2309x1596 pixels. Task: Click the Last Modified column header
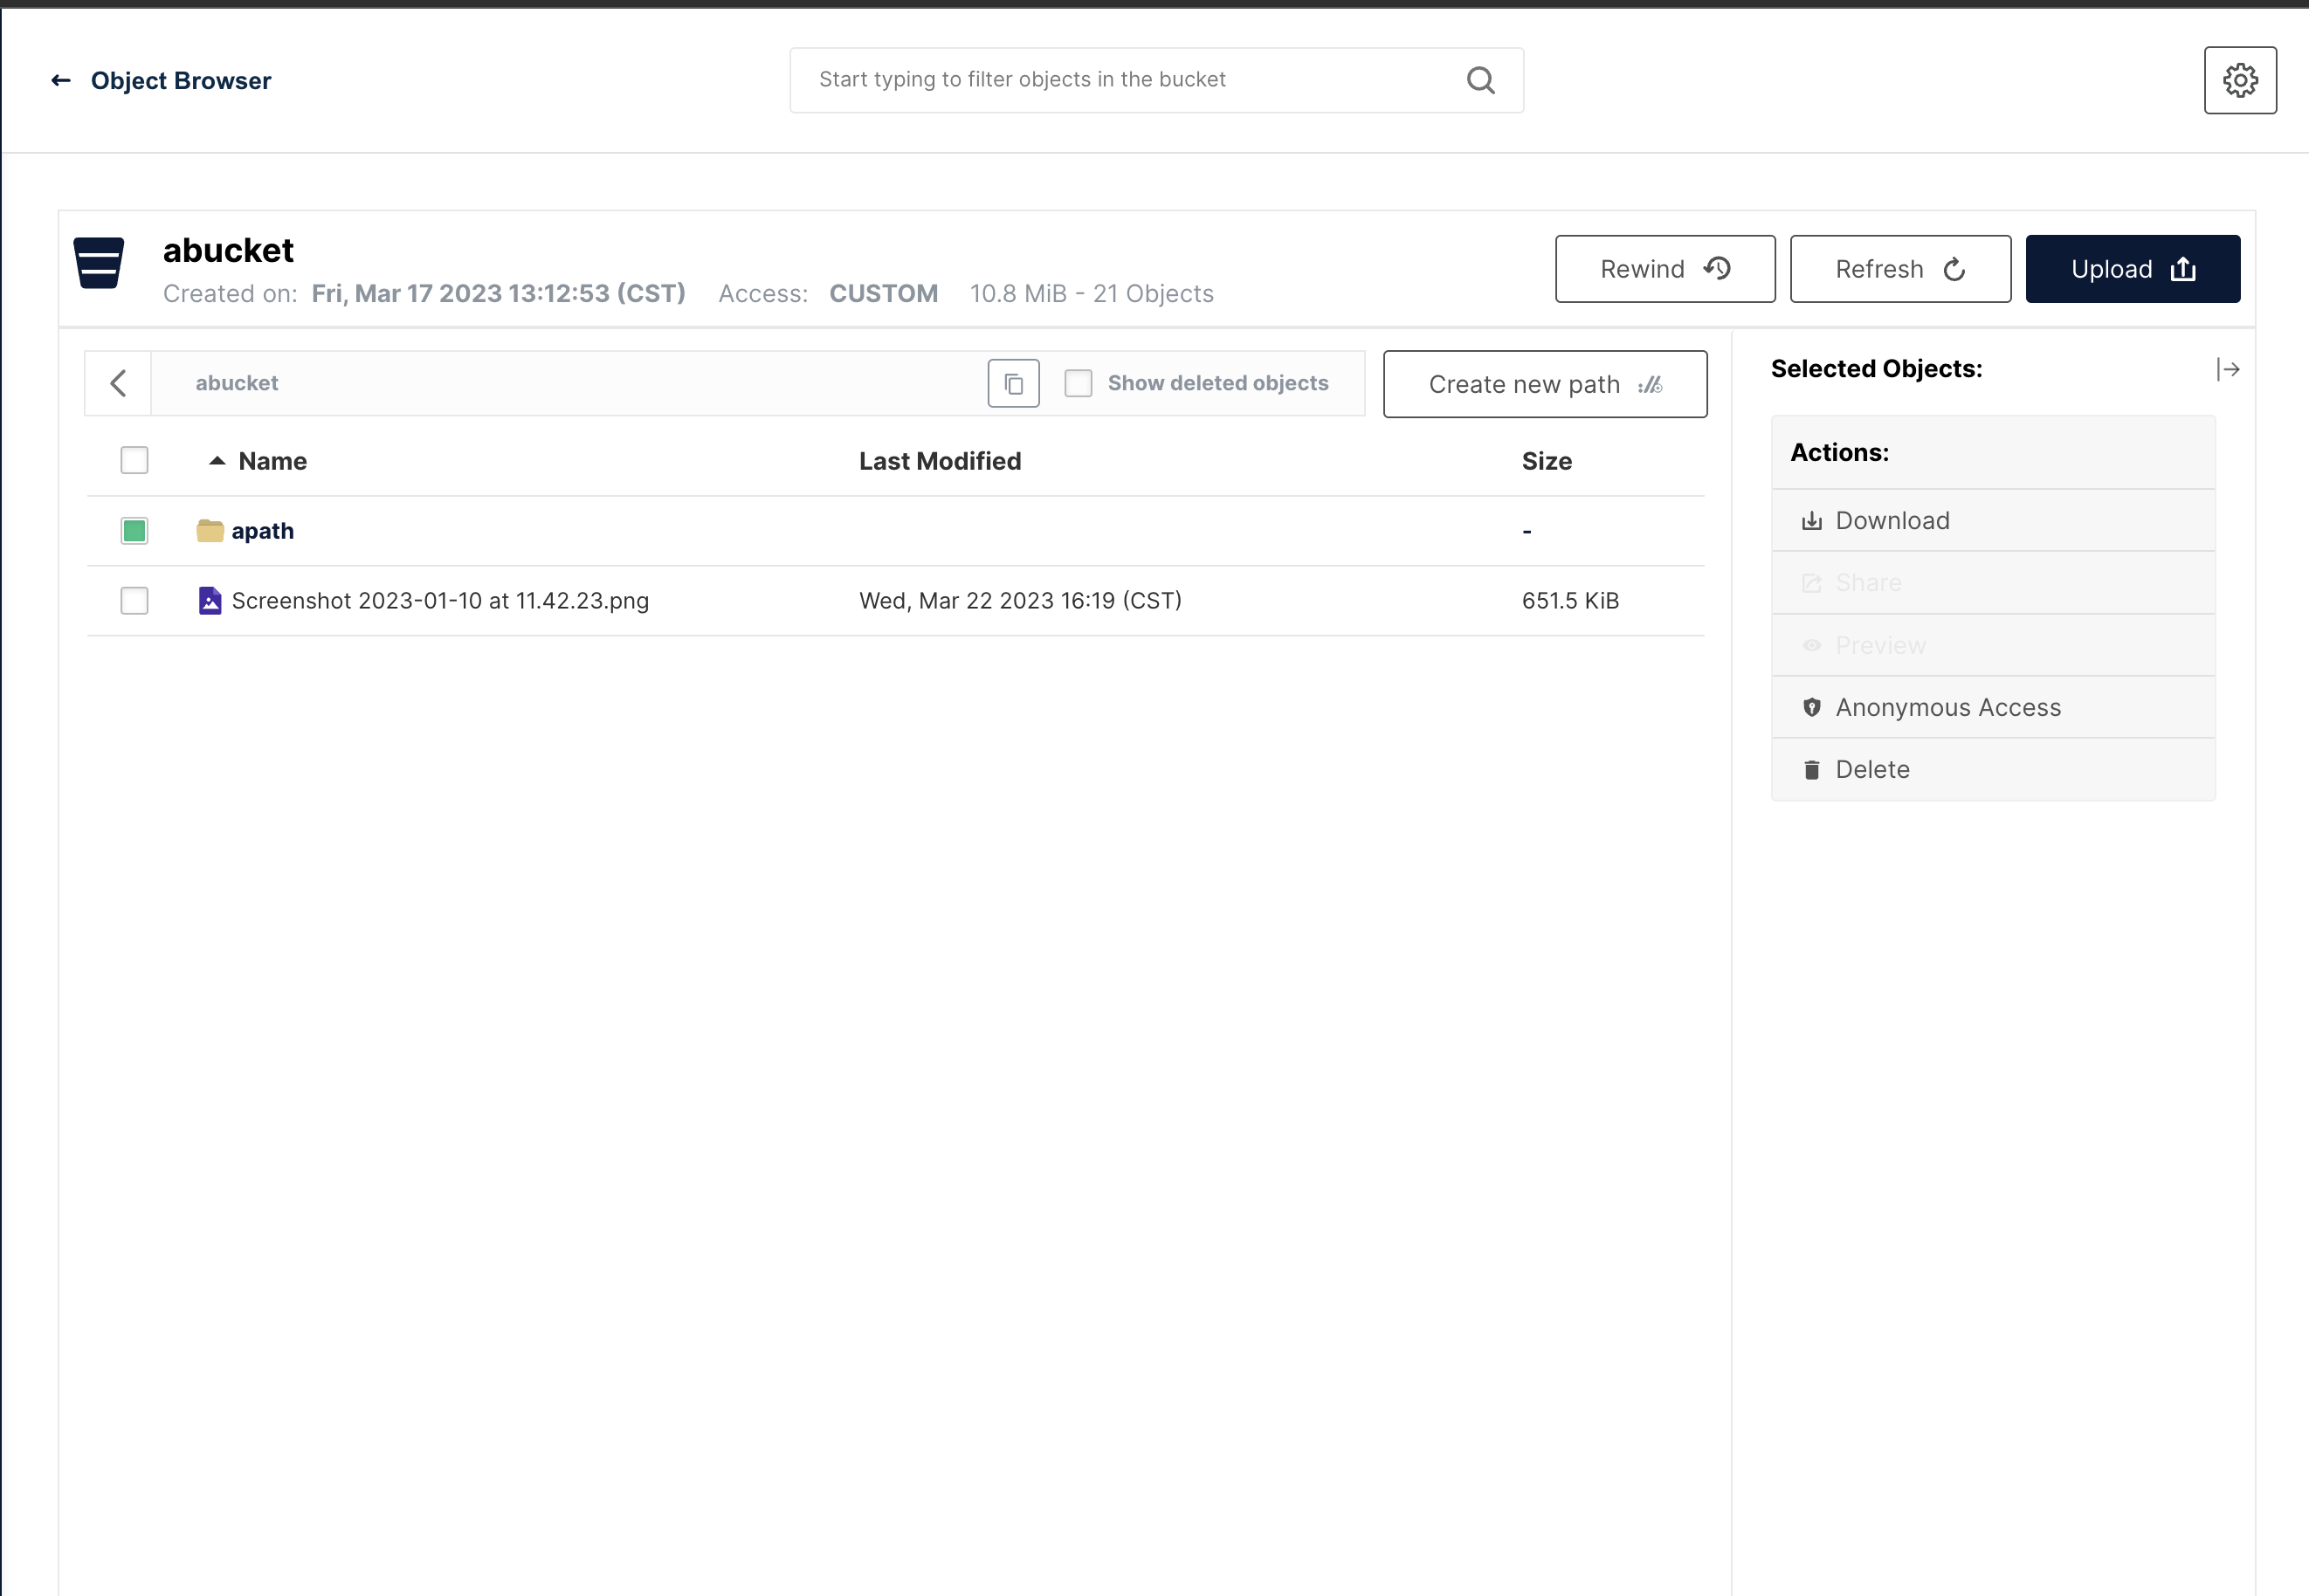940,461
